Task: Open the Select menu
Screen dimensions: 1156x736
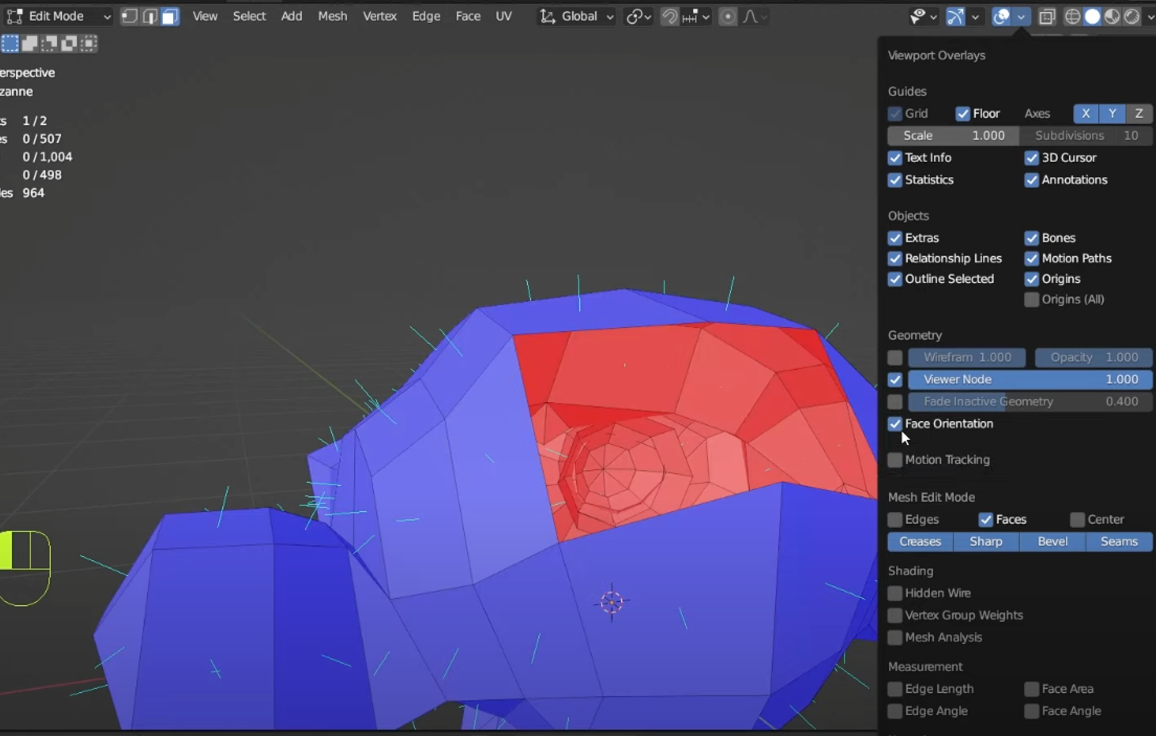Action: [249, 16]
